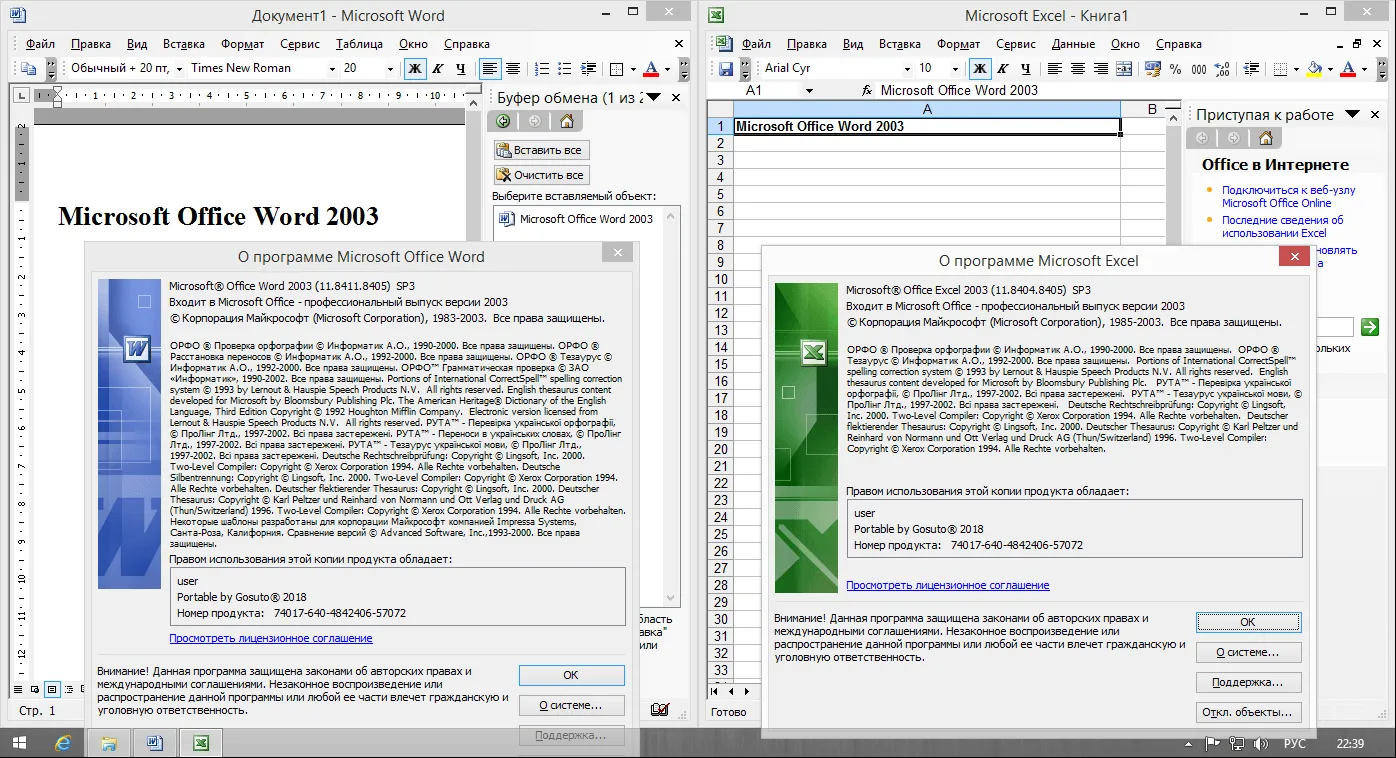The image size is (1396, 758).
Task: Open the Данные menu in Excel
Action: click(x=1073, y=44)
